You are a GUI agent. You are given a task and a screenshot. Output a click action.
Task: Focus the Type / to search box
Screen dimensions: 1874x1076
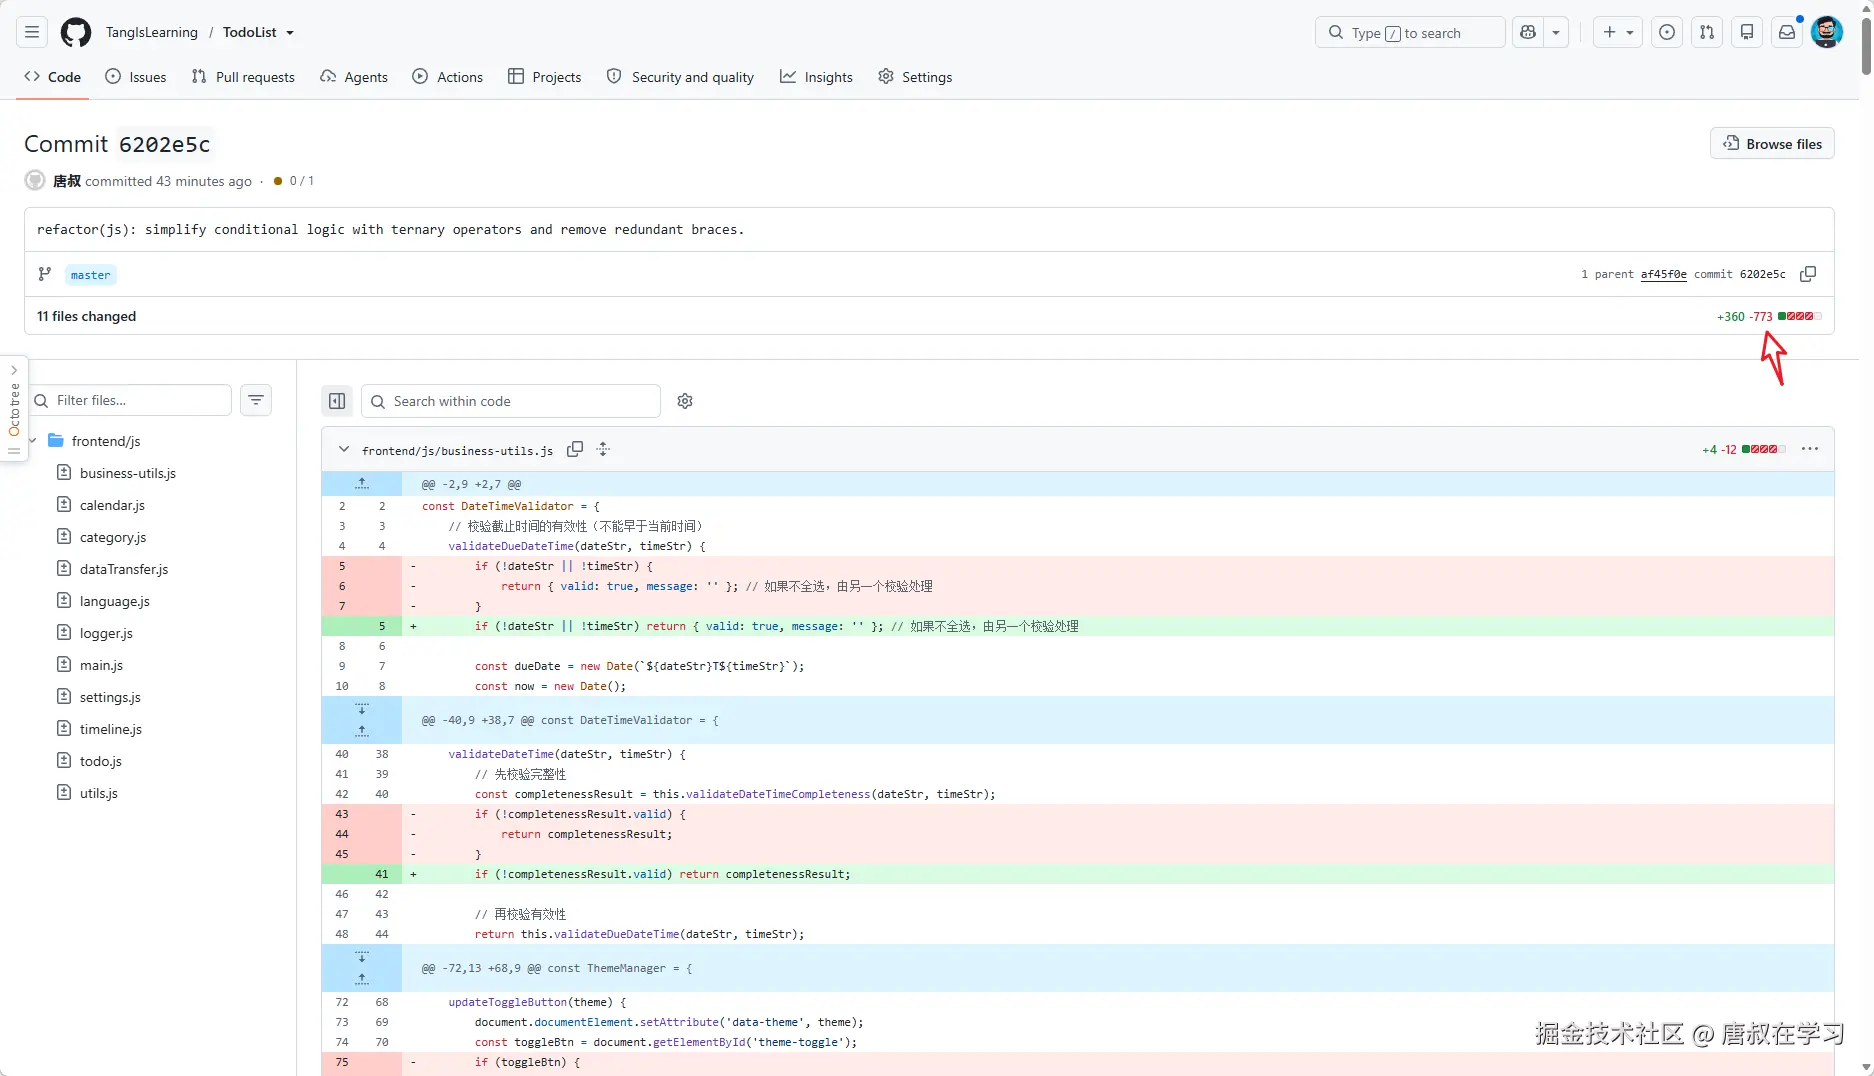click(x=1410, y=33)
